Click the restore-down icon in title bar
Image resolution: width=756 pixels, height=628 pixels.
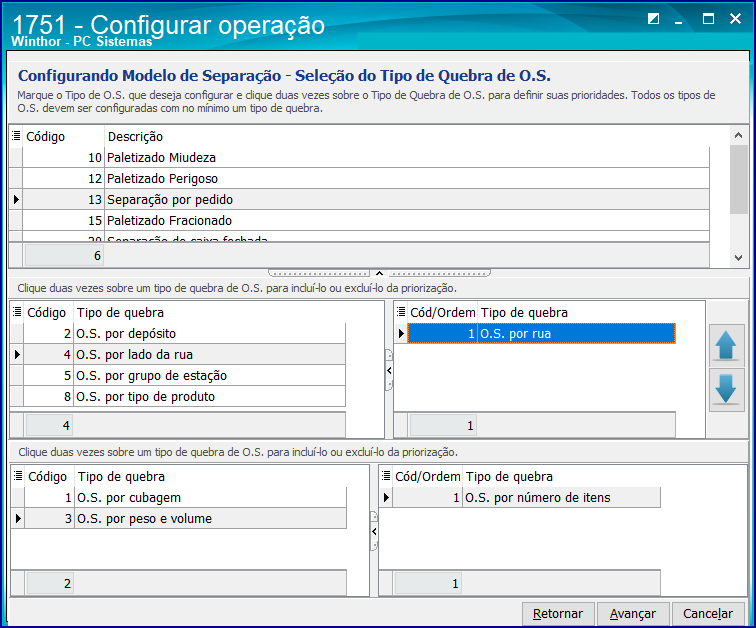(653, 19)
